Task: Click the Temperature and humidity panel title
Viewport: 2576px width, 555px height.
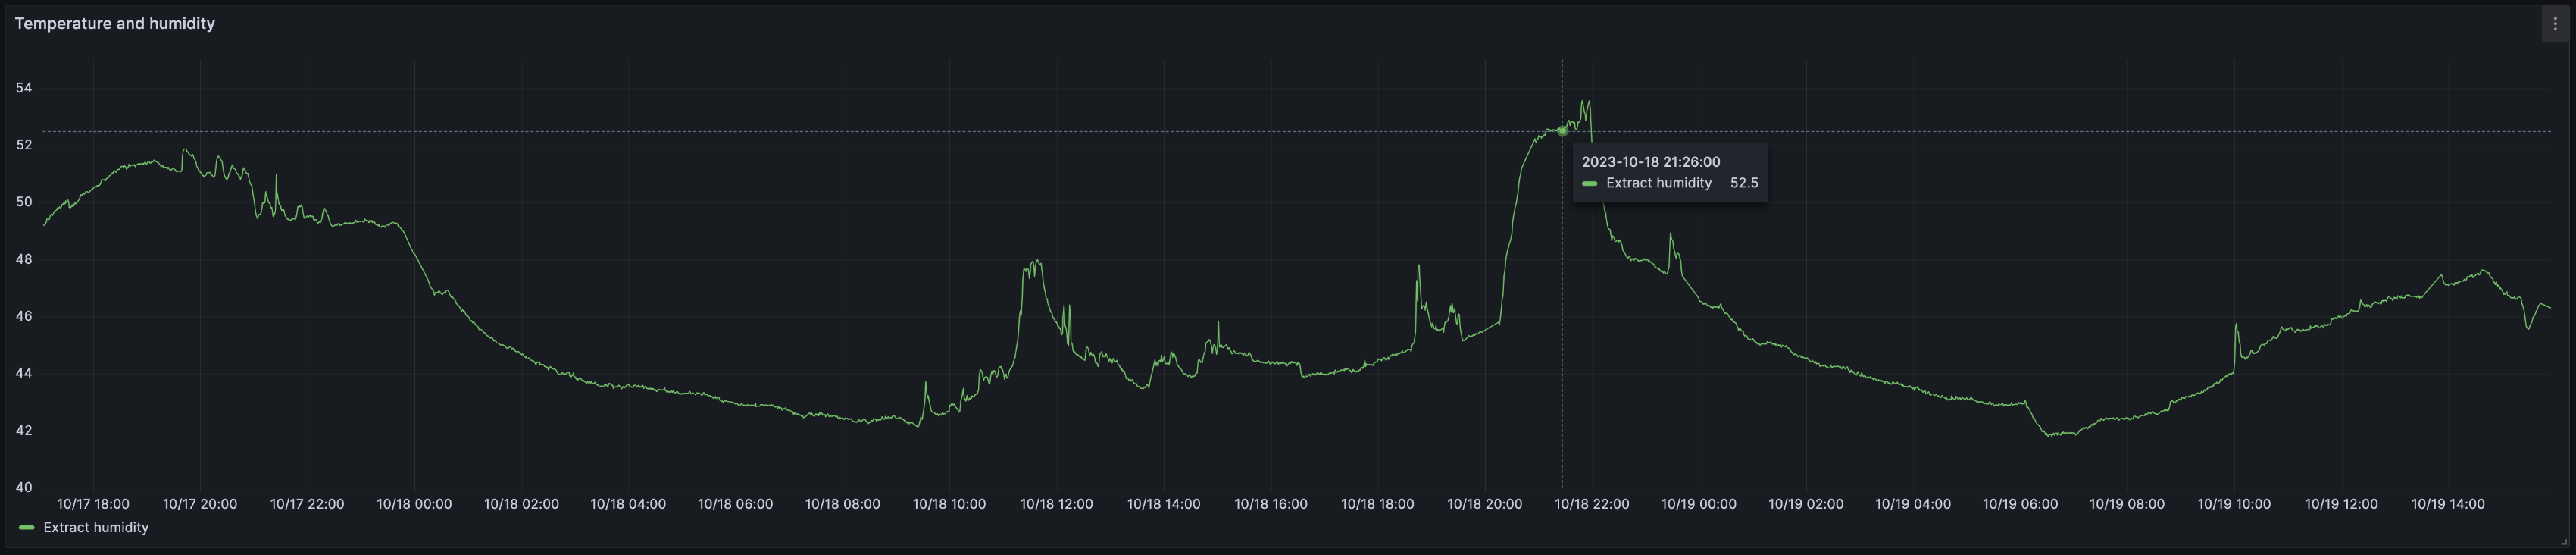Action: (x=115, y=23)
